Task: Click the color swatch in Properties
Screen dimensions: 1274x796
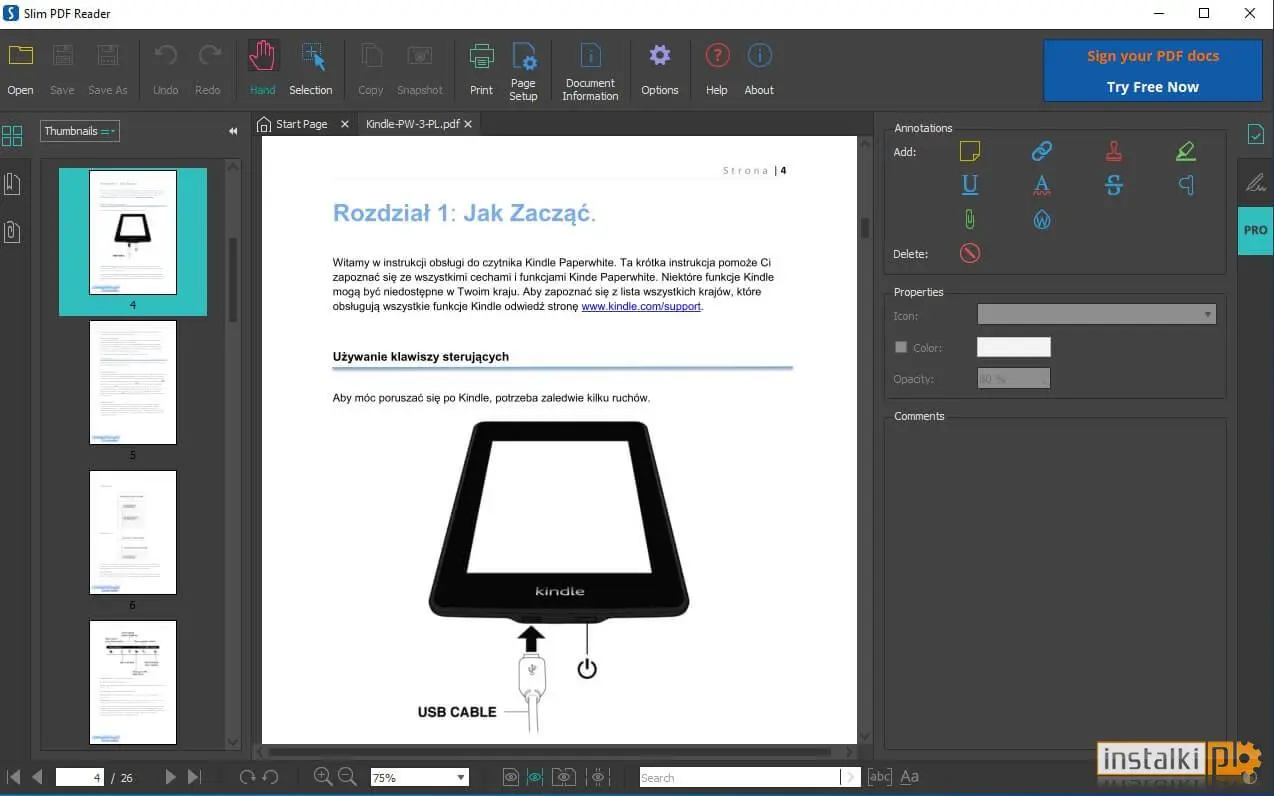Action: point(1014,347)
